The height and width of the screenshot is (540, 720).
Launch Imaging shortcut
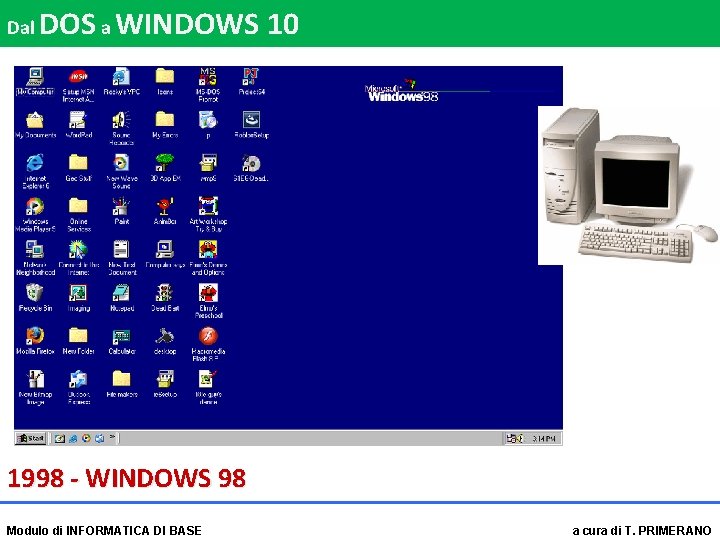[x=79, y=298]
